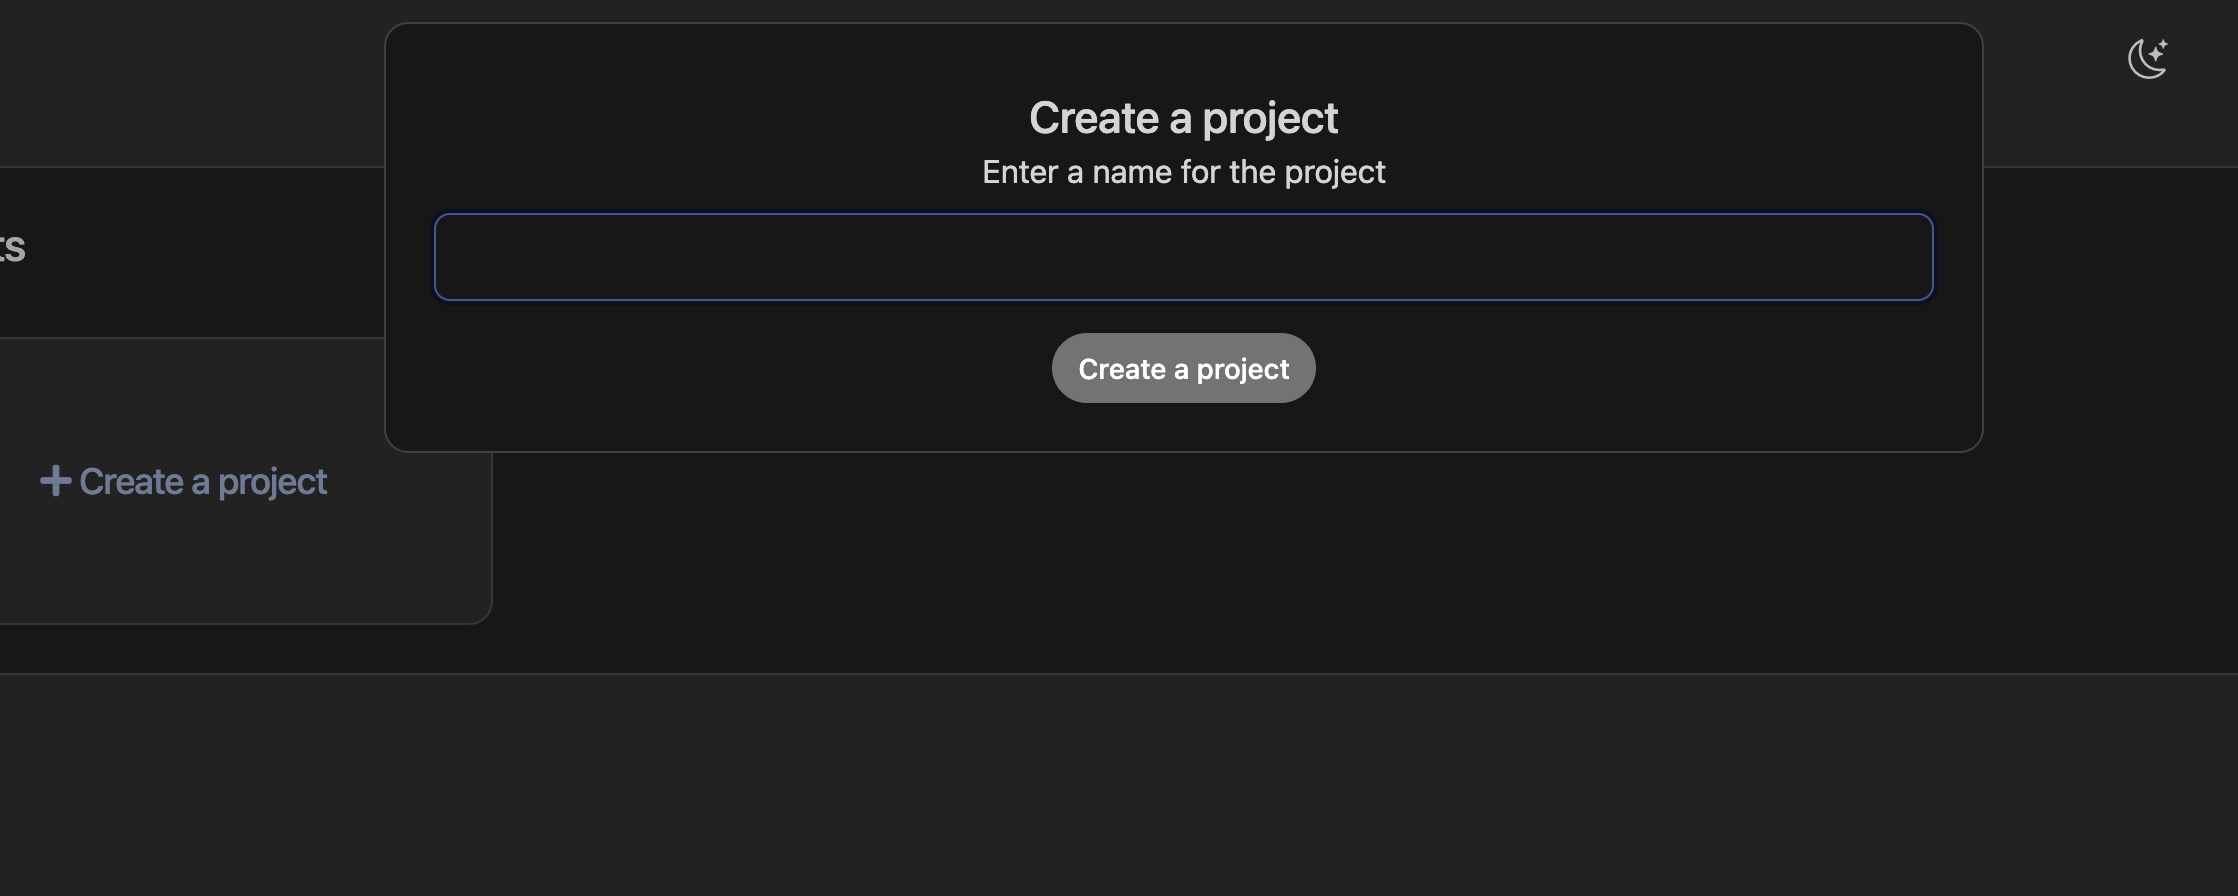Click the text 'Enter a name for the project'
Screen dimensions: 2238x896
point(1183,172)
